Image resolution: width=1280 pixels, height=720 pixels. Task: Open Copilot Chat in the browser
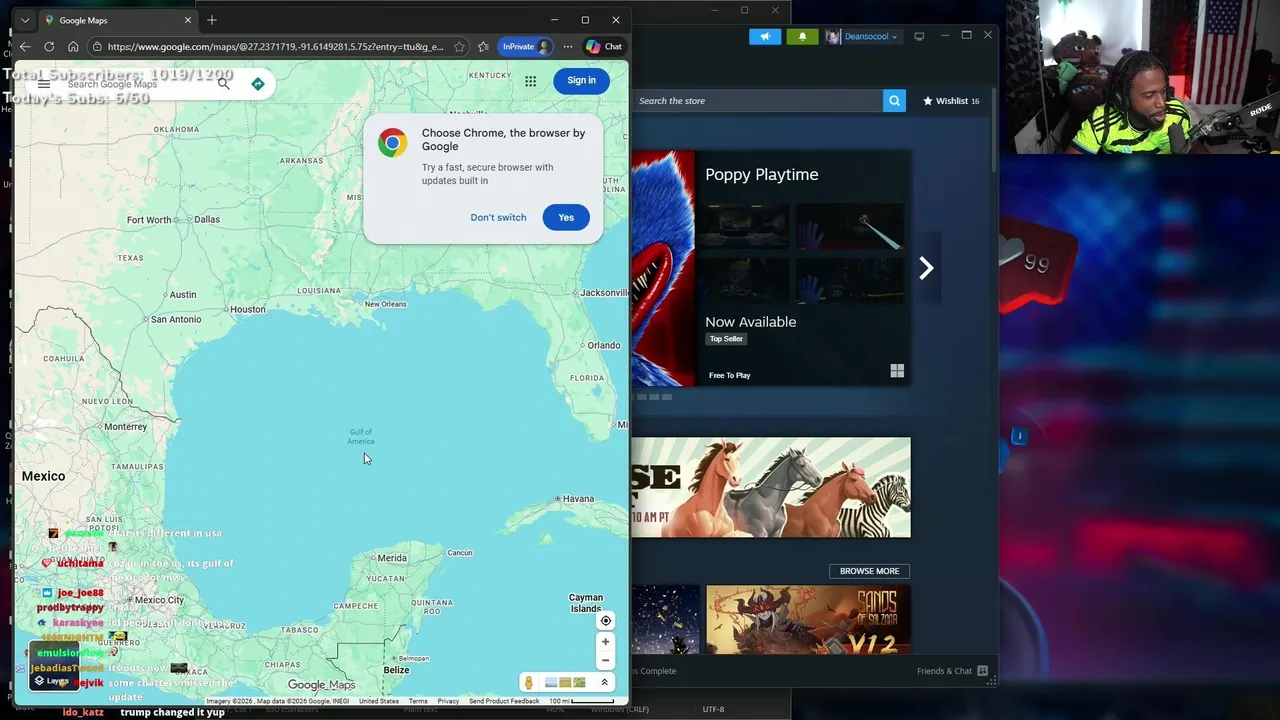coord(604,46)
